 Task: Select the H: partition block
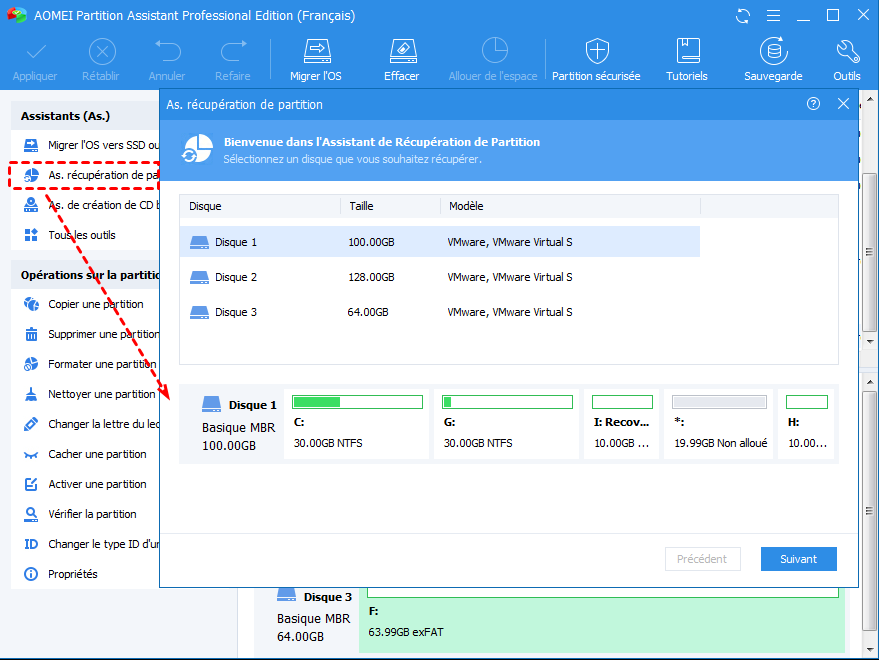pos(806,424)
